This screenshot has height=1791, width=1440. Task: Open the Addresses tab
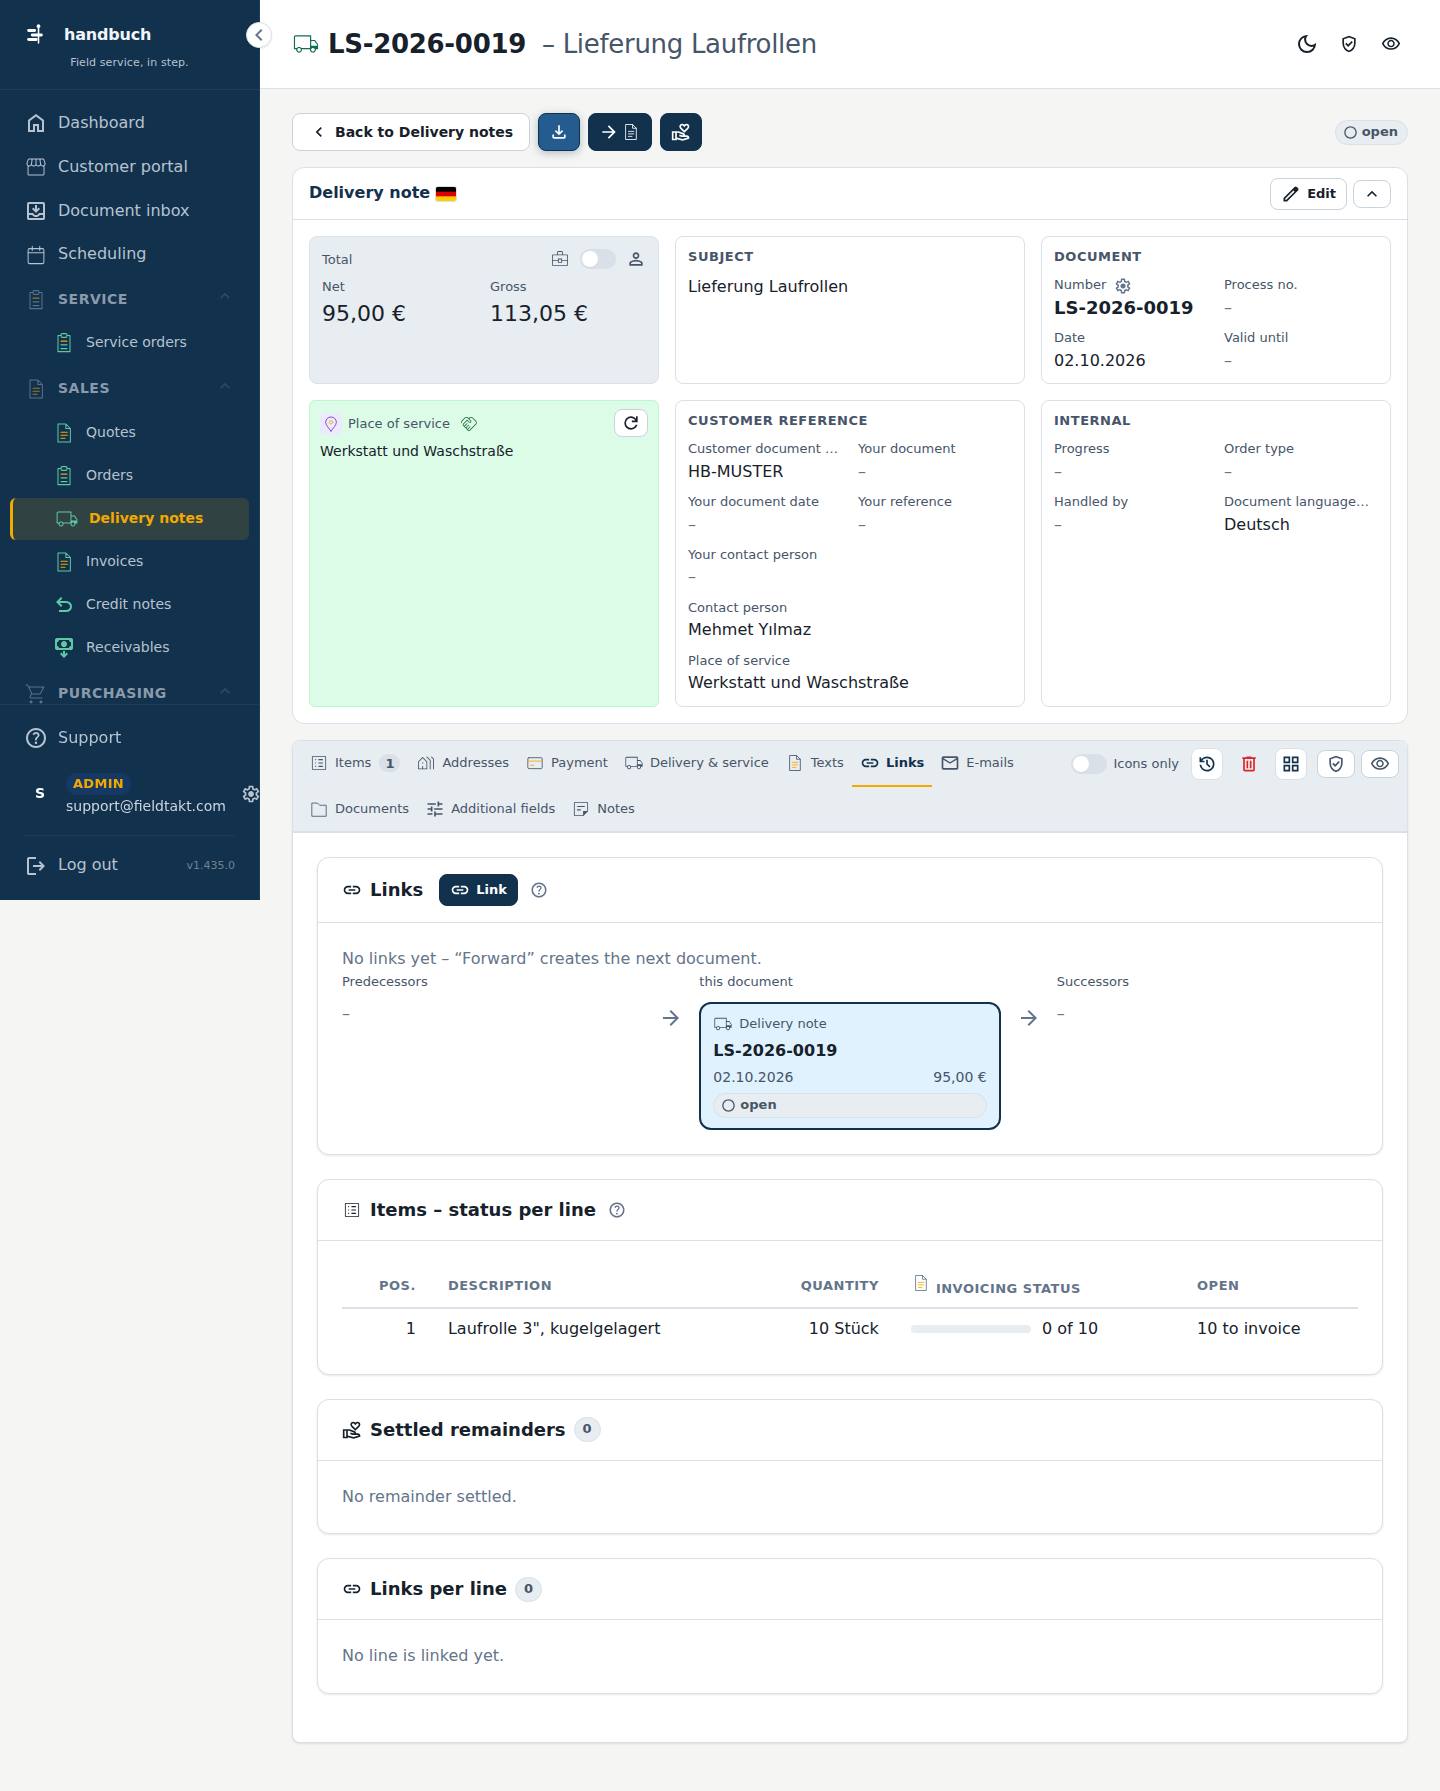463,763
